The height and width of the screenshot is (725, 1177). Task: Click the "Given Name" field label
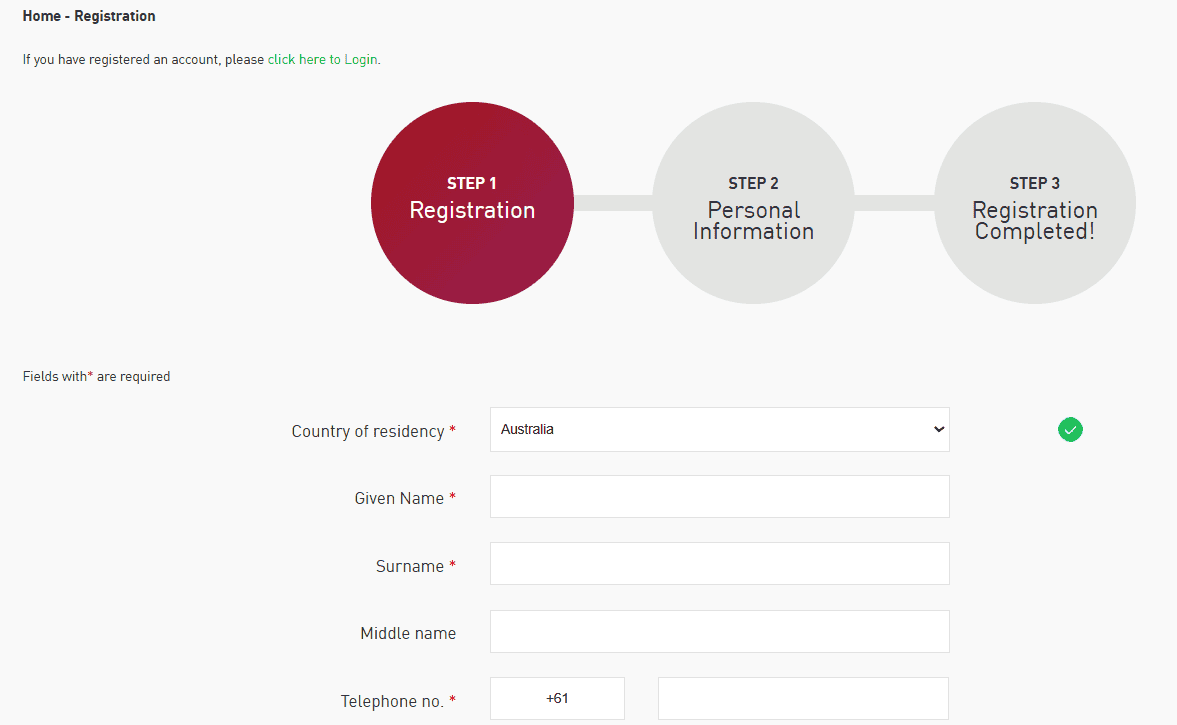(x=399, y=499)
